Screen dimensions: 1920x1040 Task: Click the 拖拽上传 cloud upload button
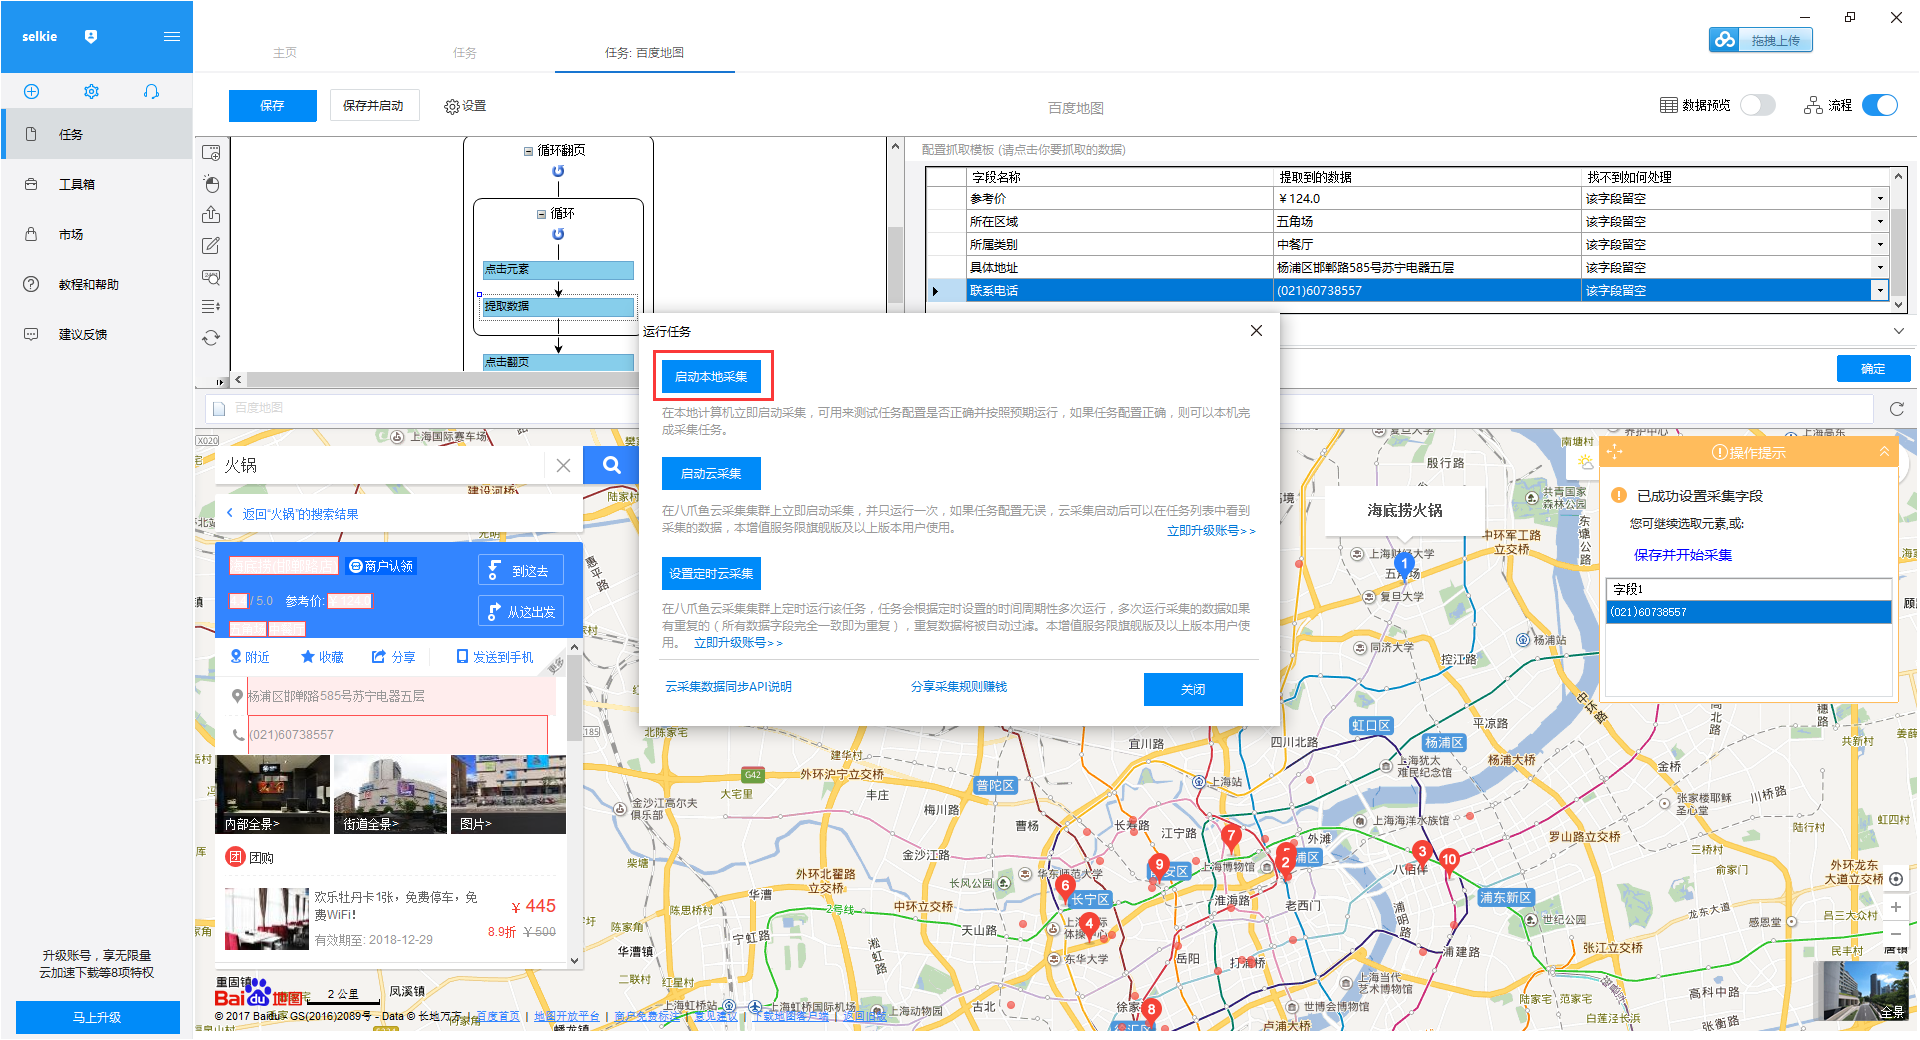point(1761,40)
